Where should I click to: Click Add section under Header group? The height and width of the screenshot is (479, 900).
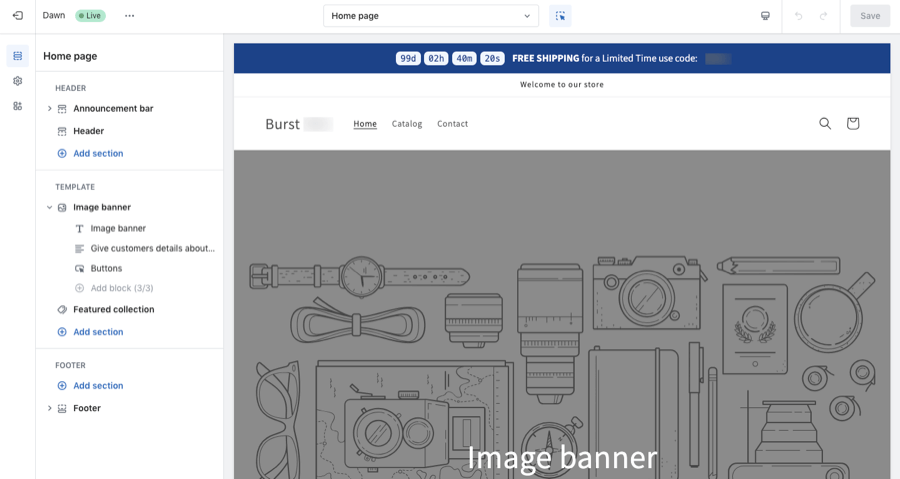point(98,154)
